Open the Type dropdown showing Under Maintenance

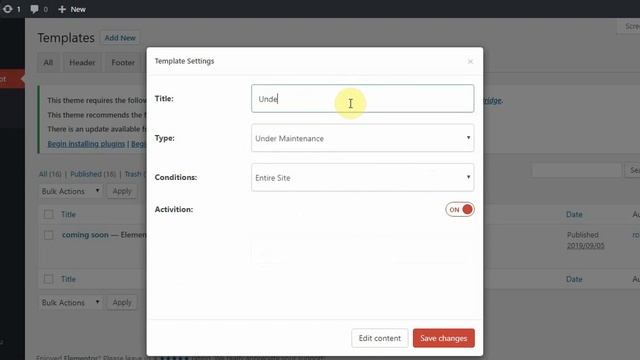coord(362,138)
